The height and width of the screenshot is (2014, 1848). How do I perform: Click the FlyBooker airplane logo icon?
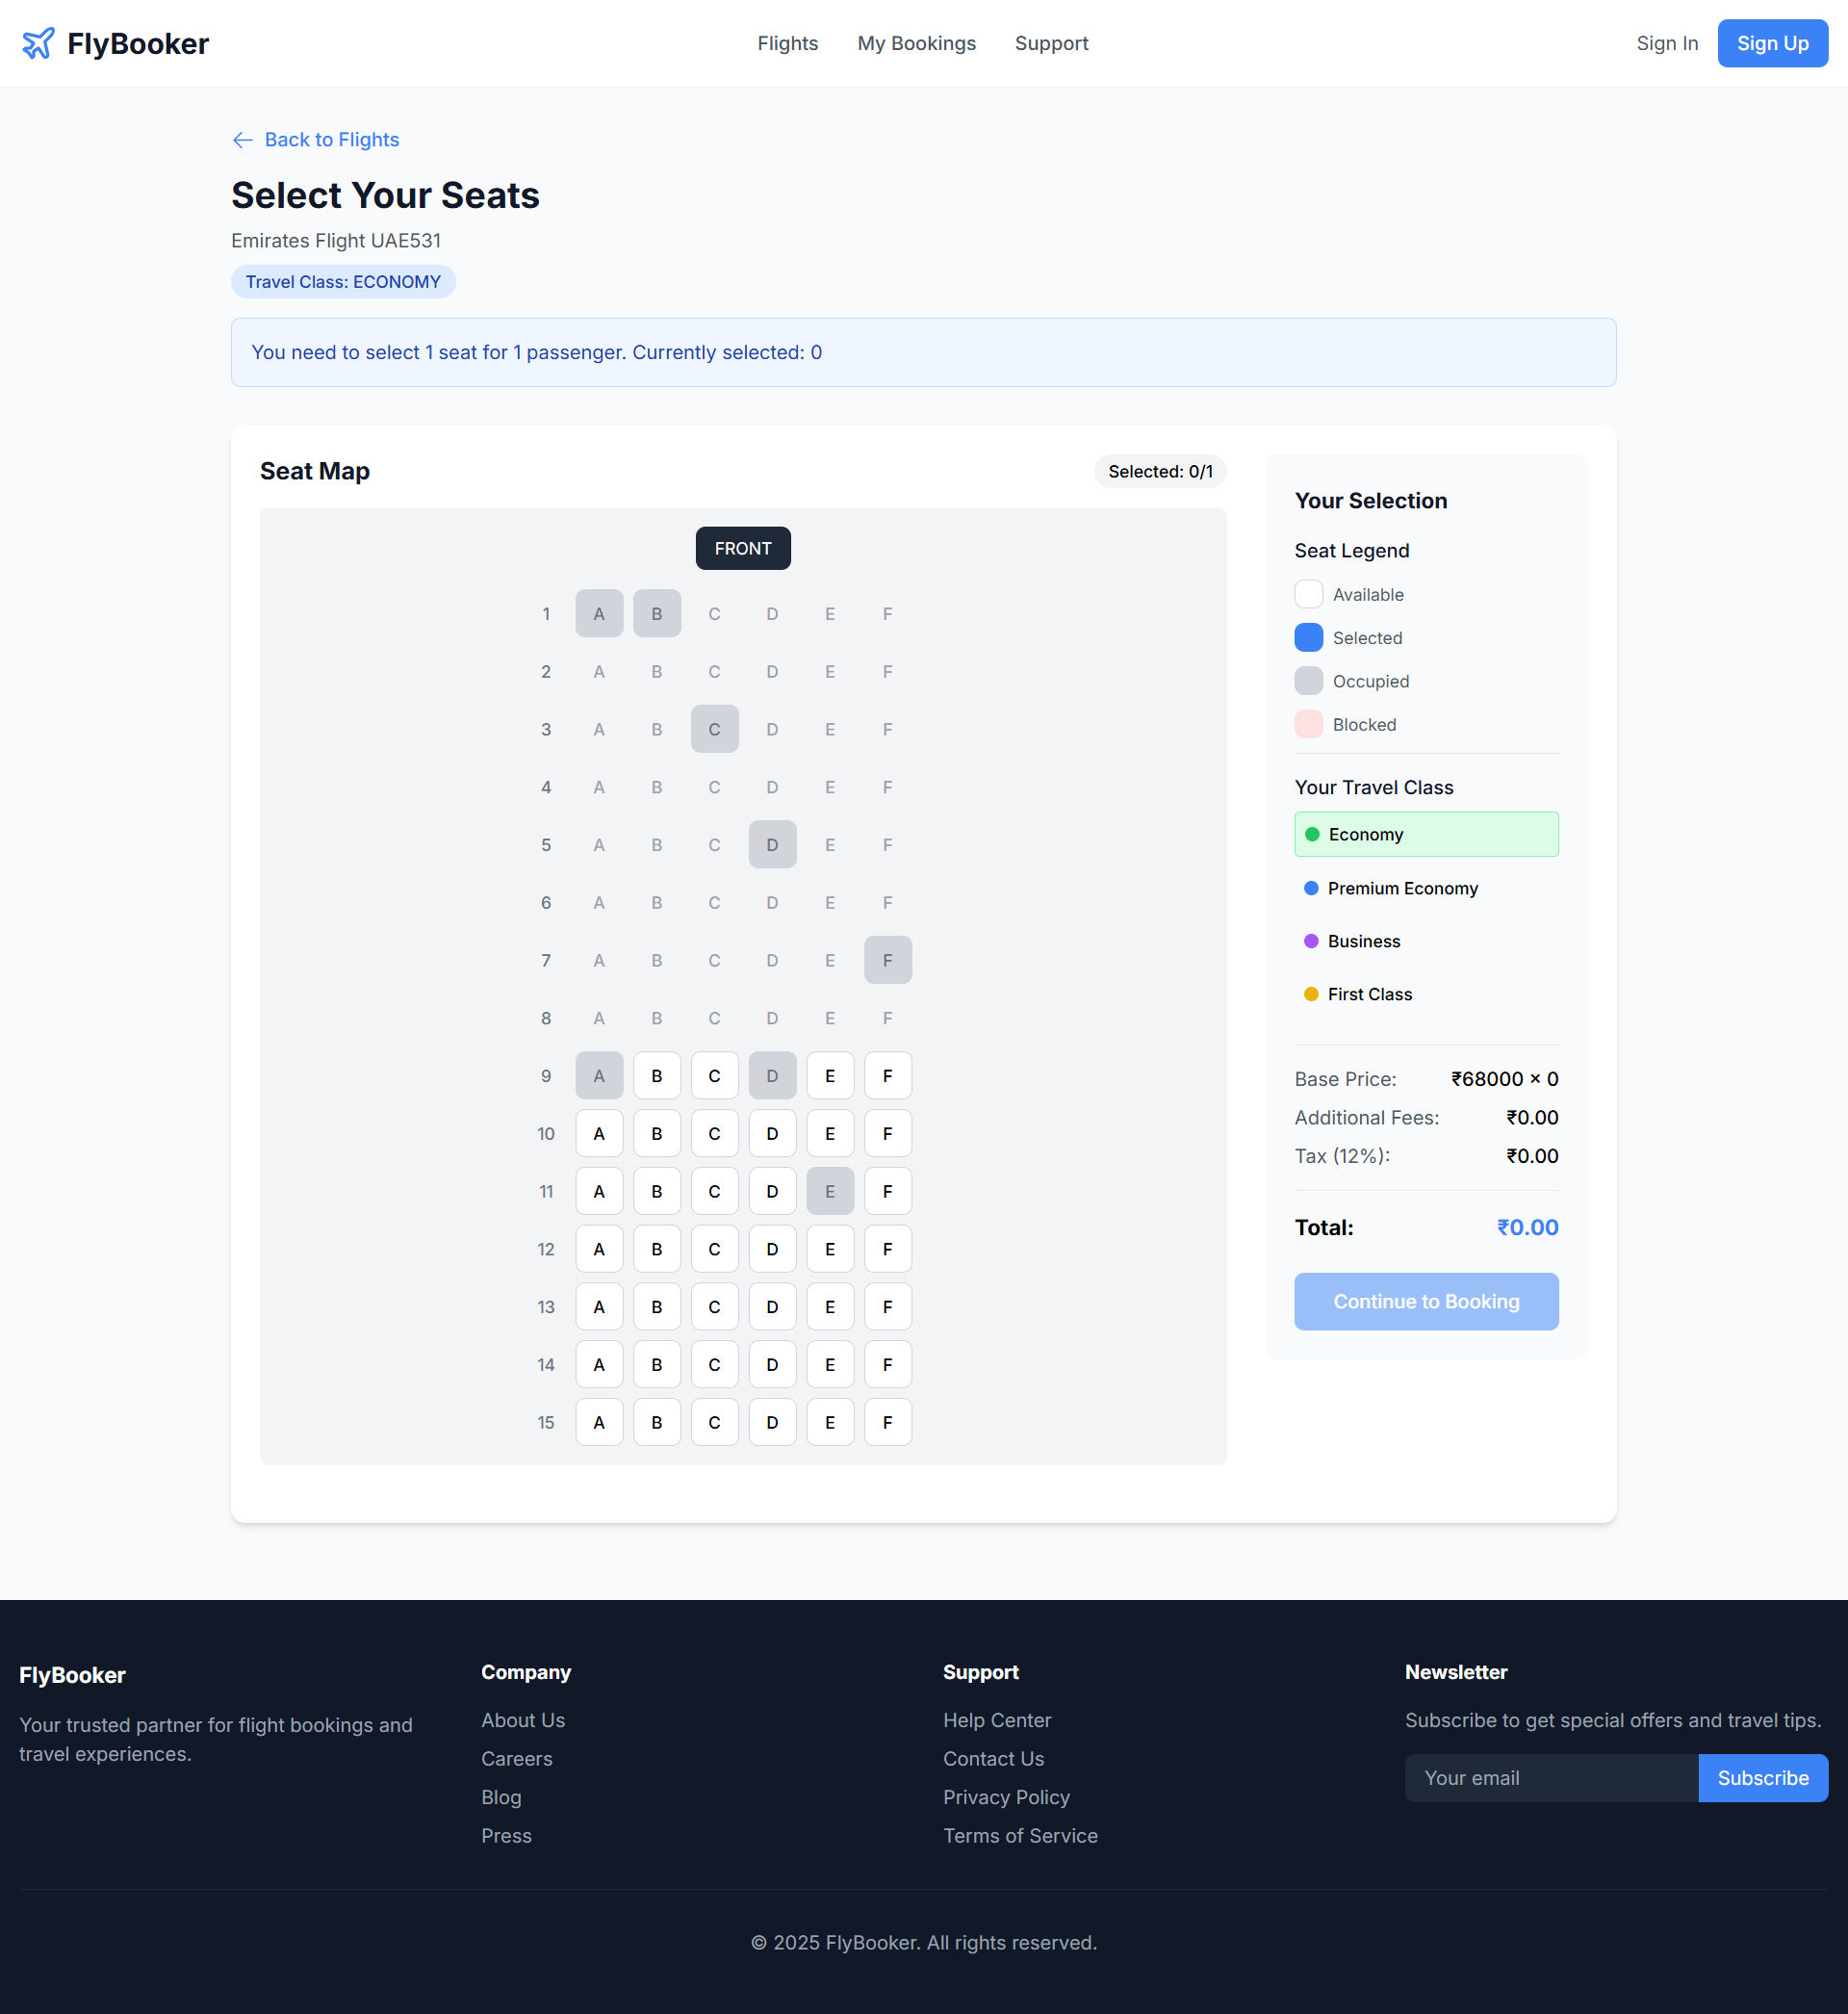(x=37, y=43)
